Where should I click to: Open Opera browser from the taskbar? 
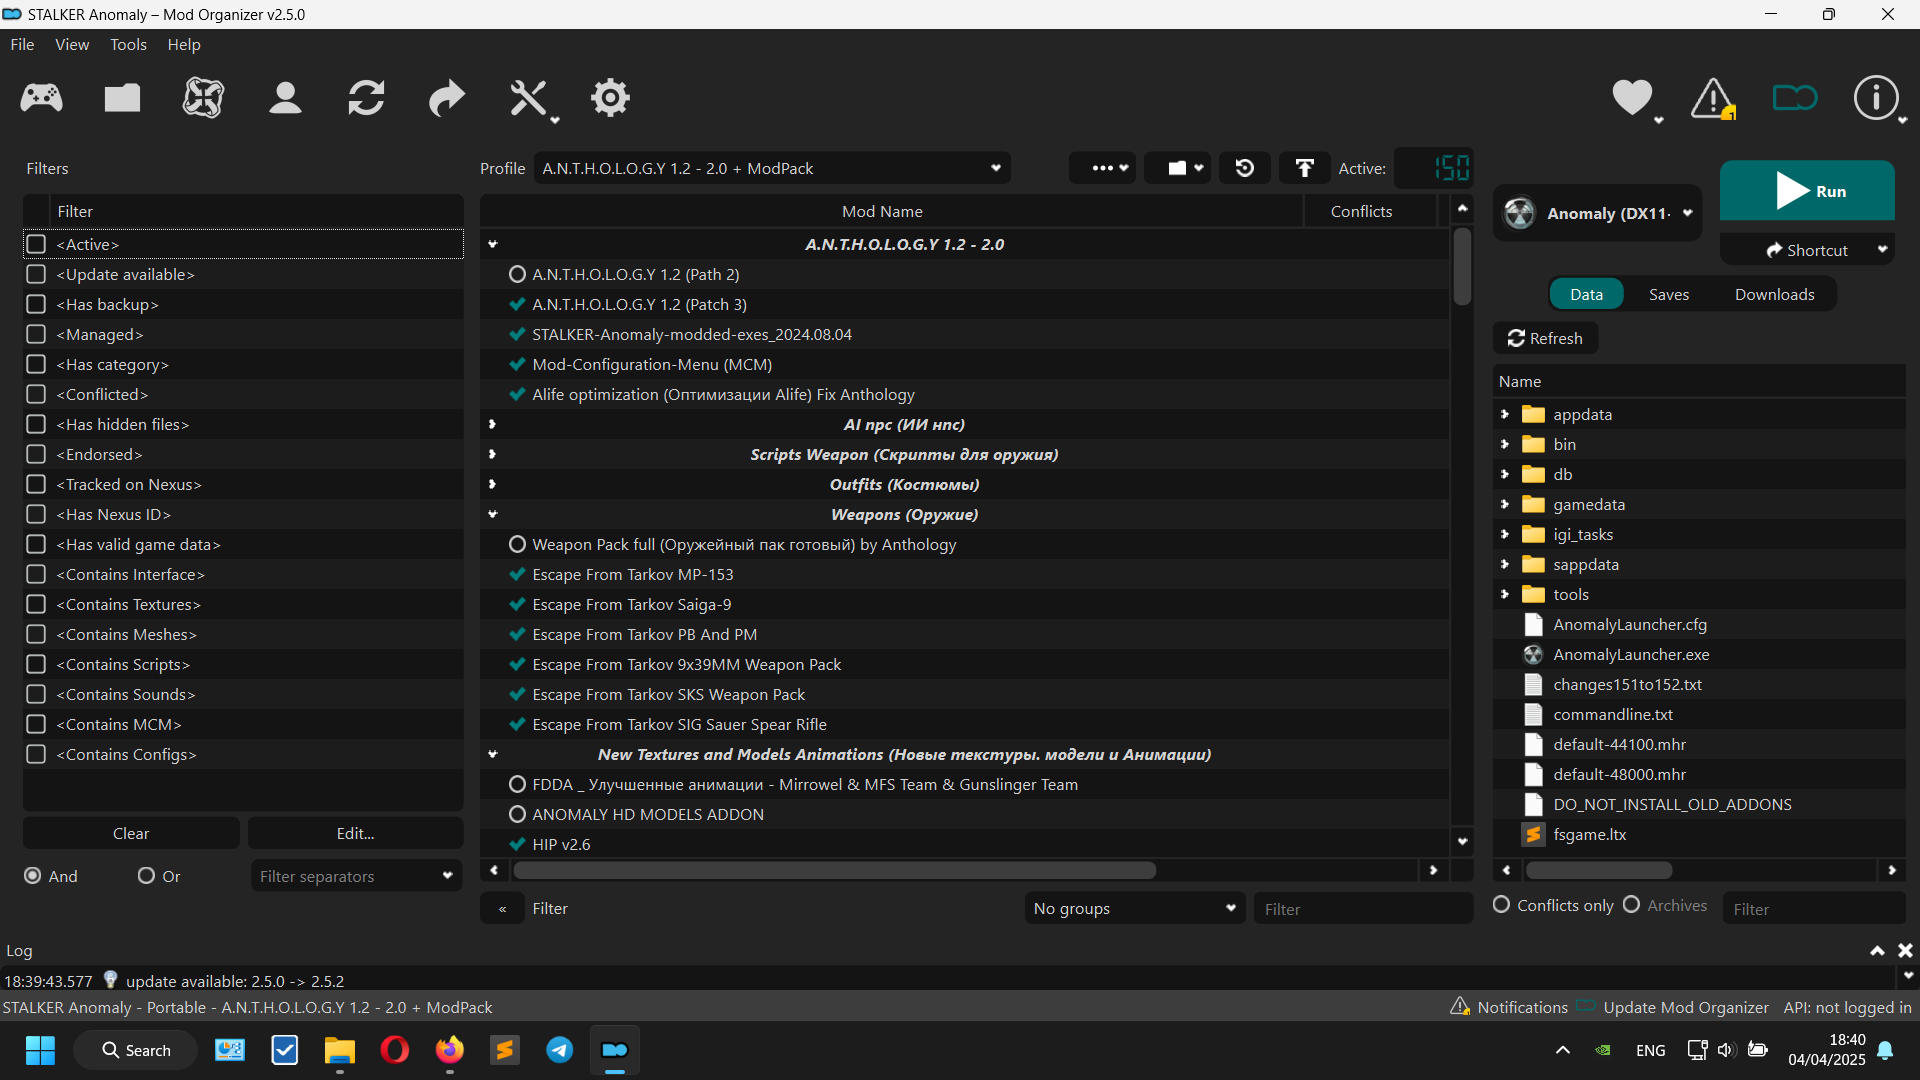[x=395, y=1050]
